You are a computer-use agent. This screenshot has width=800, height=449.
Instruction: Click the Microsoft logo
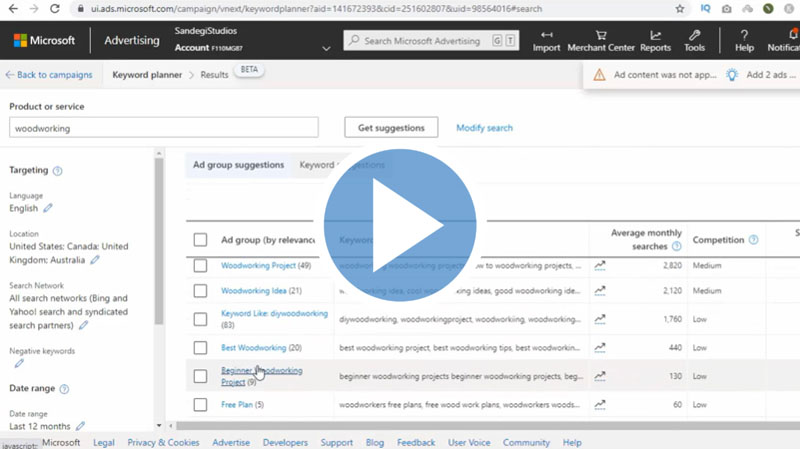click(44, 40)
